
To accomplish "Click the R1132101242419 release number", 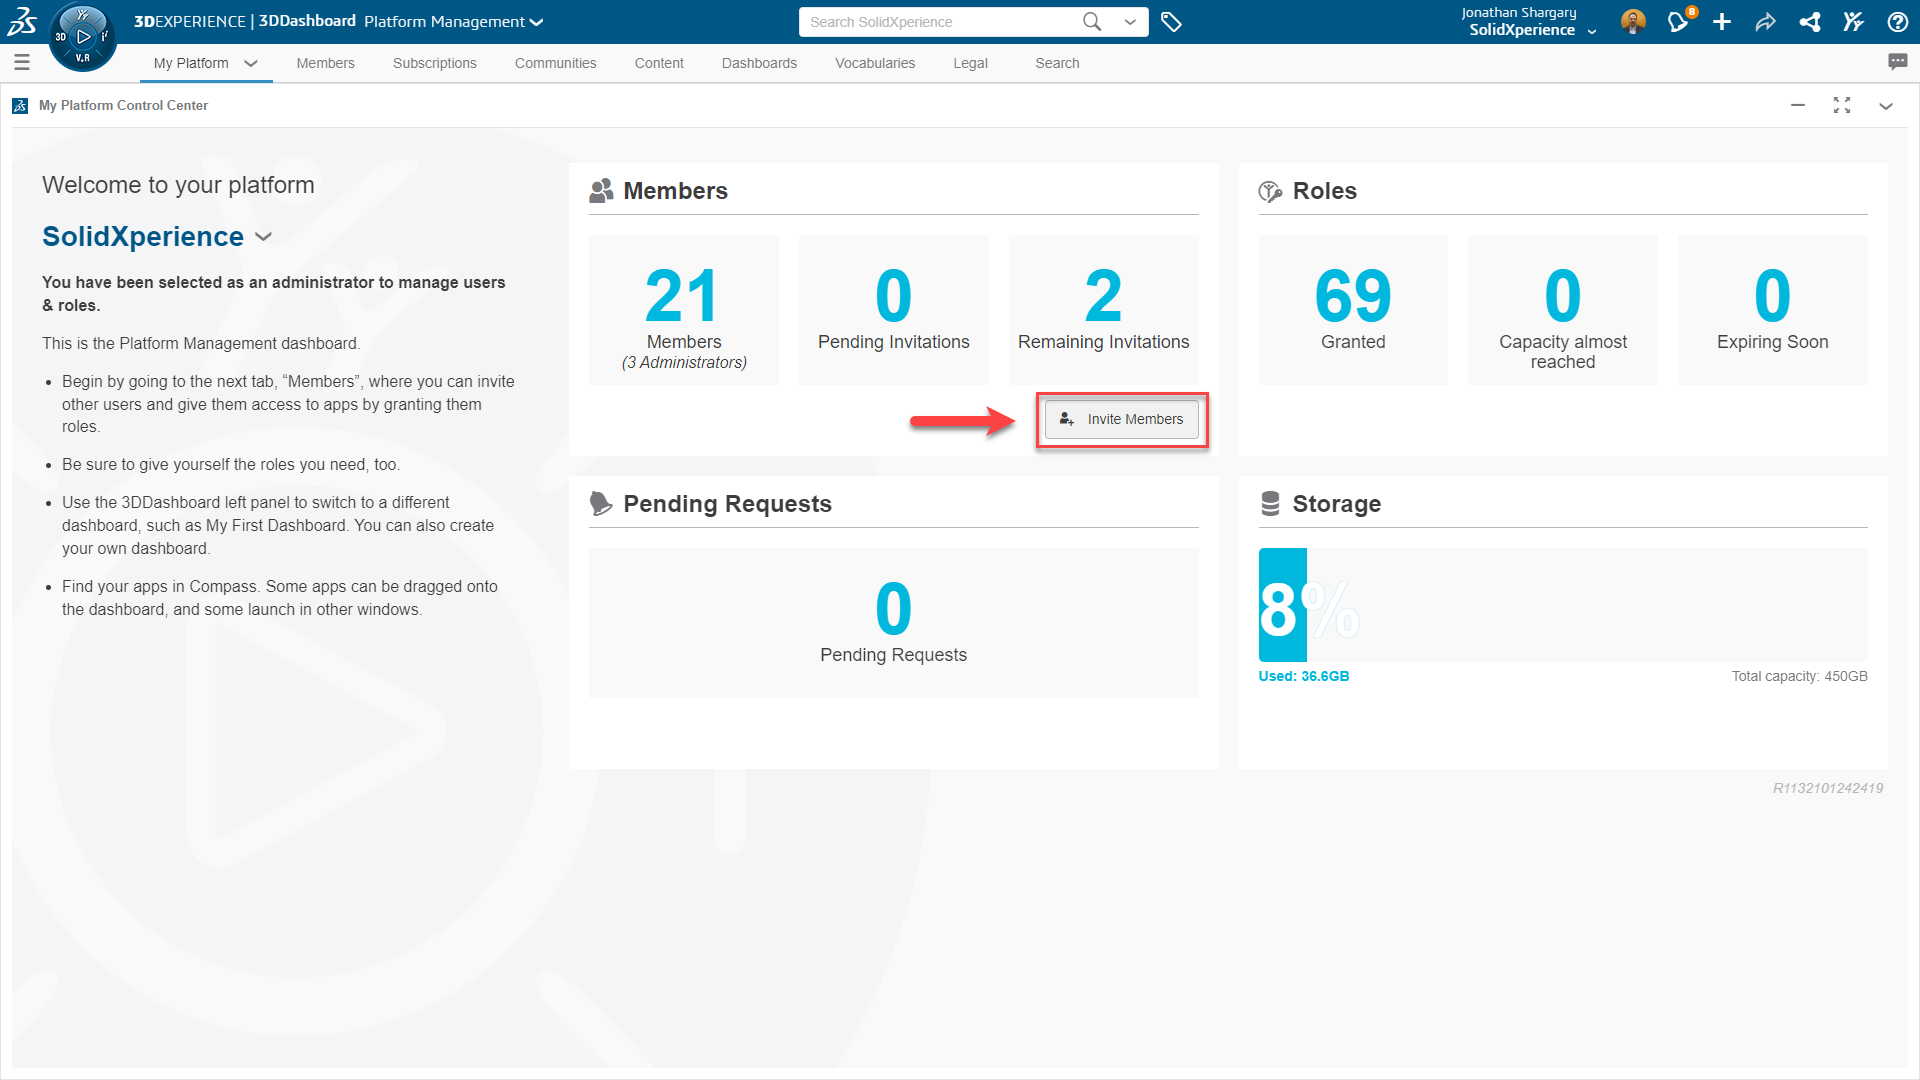I will click(1828, 789).
